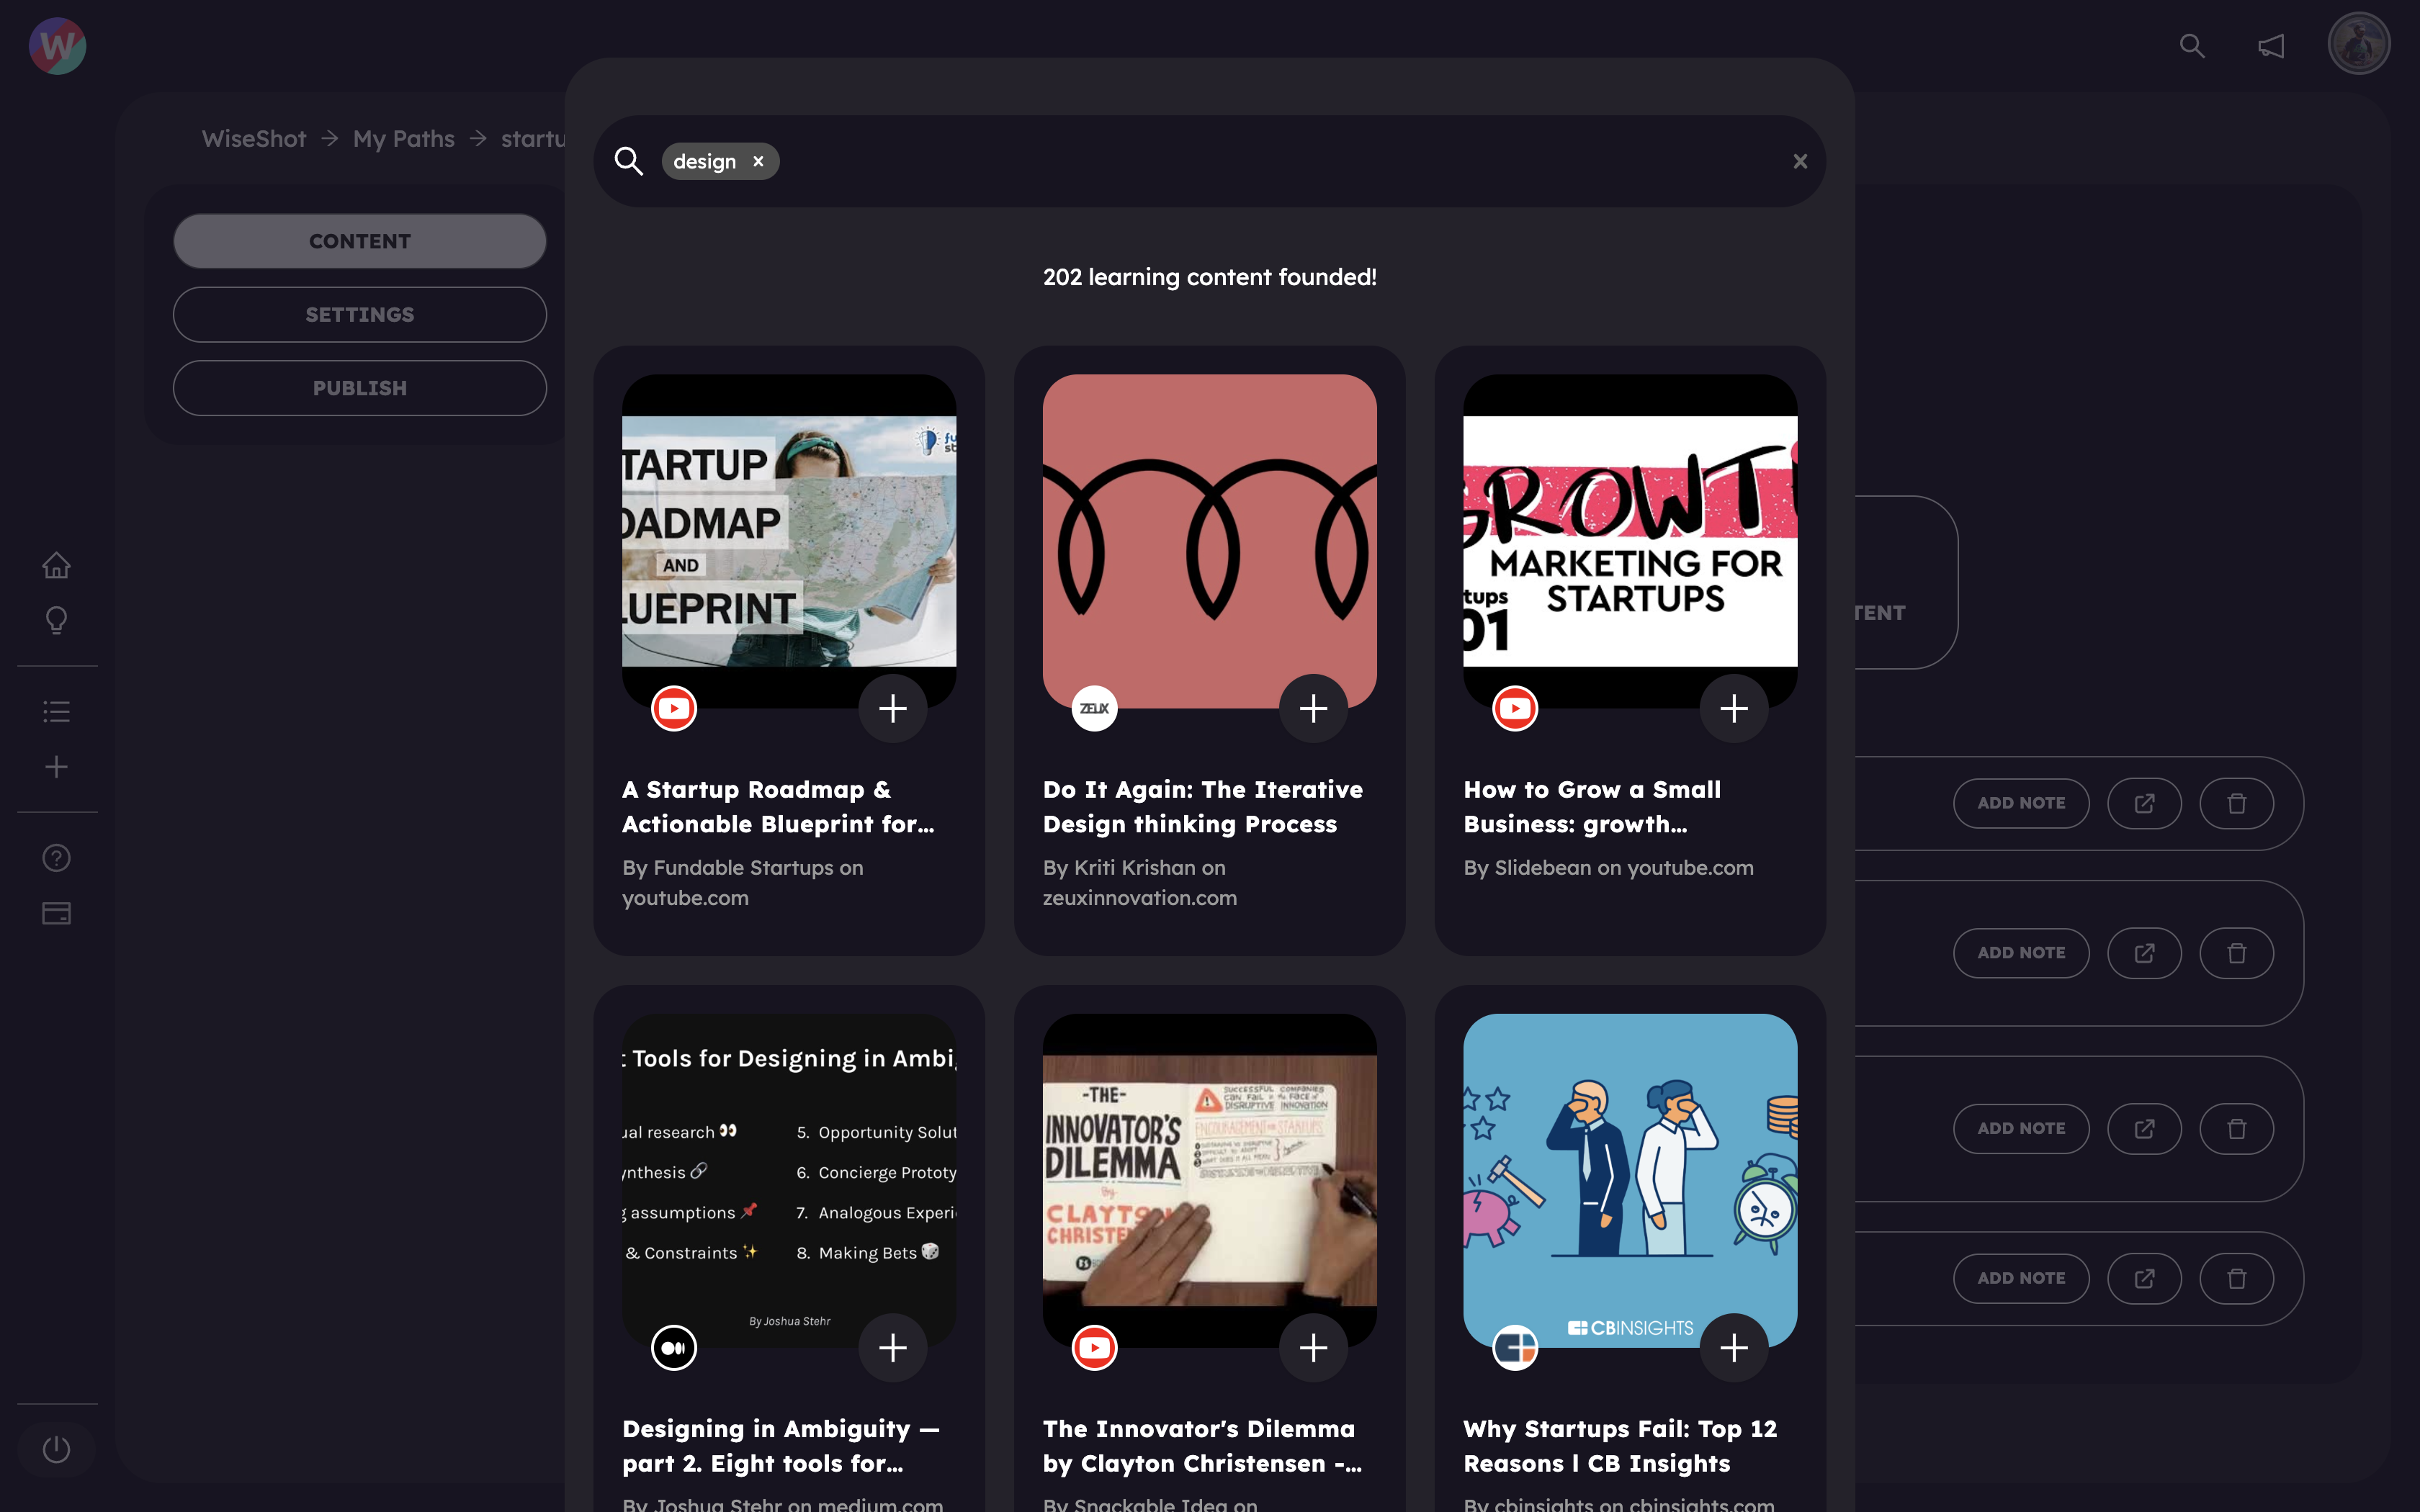
Task: Add Why Startups Fail with plus button
Action: [x=1734, y=1347]
